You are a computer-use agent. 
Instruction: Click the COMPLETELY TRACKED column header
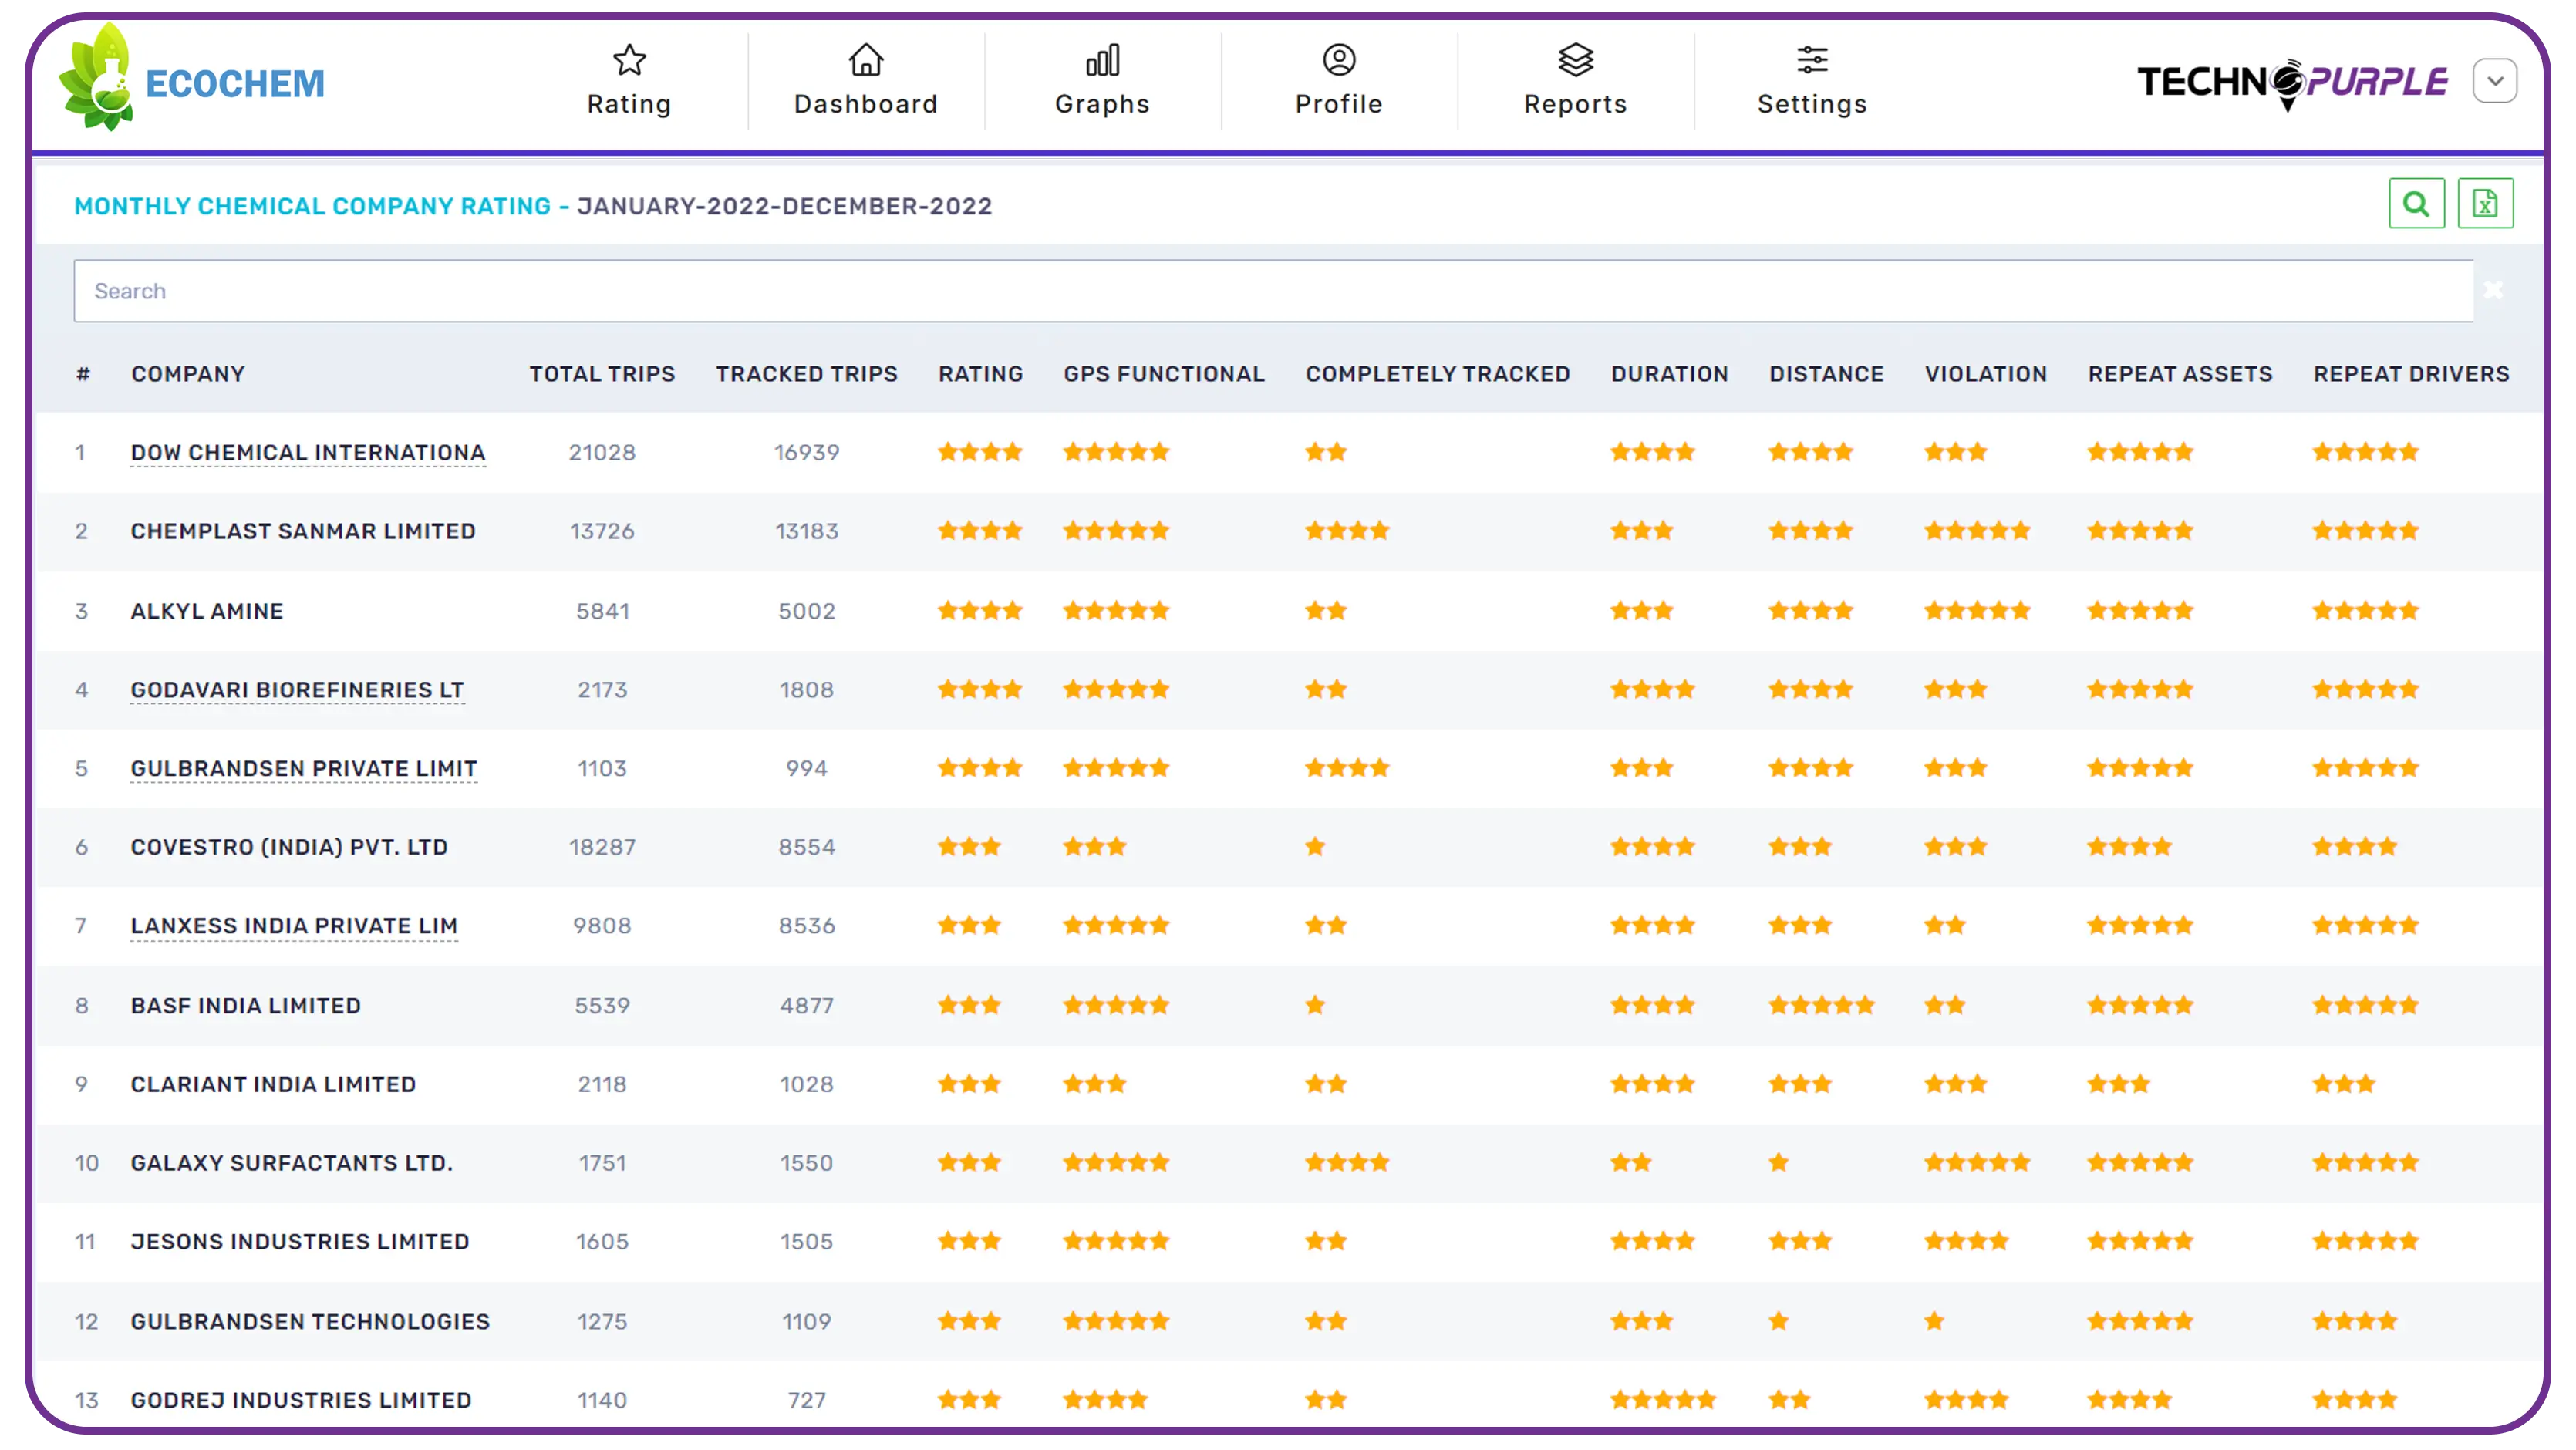(x=1437, y=373)
